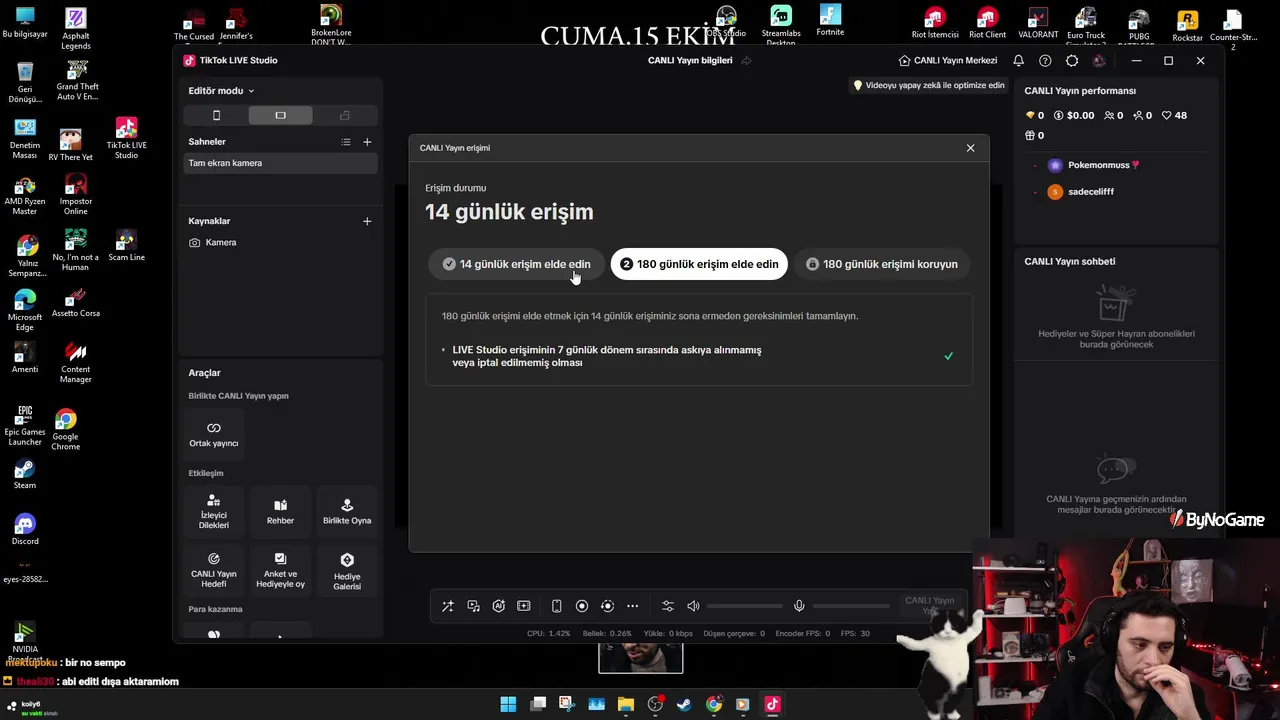Start recording with the record button

pyautogui.click(x=582, y=606)
